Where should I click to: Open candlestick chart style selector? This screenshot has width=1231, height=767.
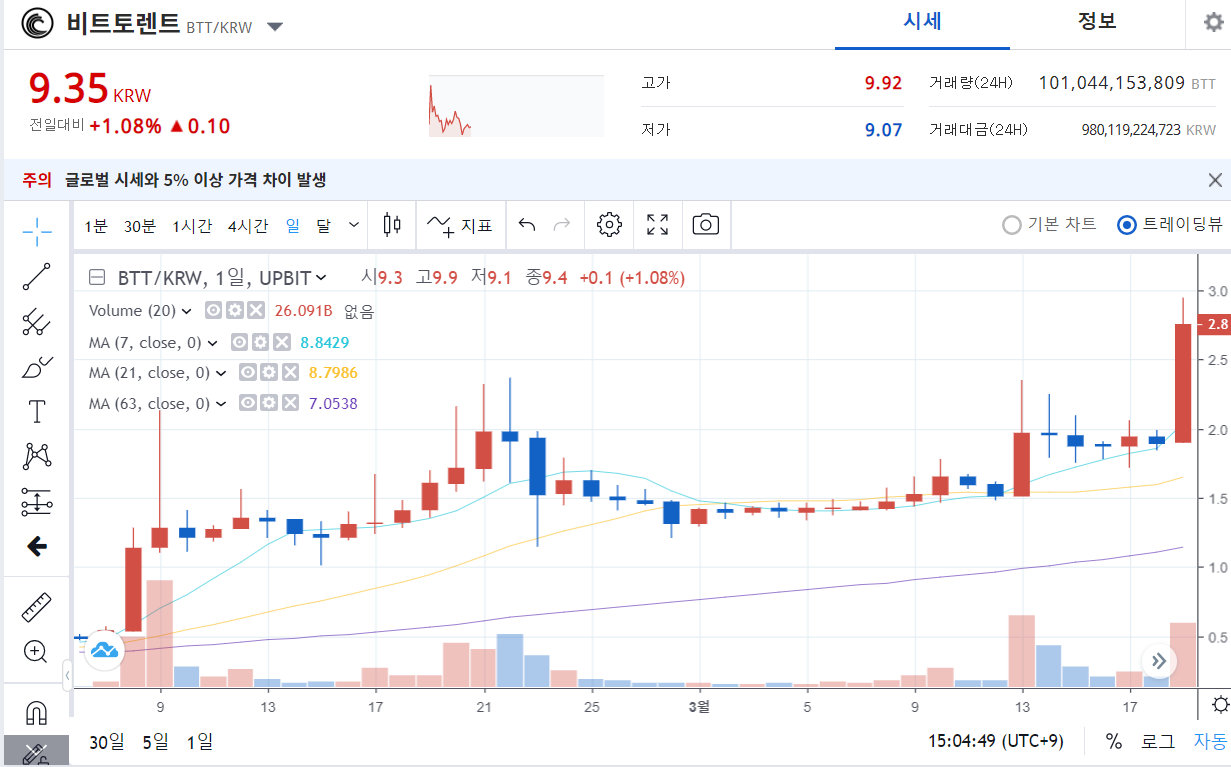coord(393,225)
